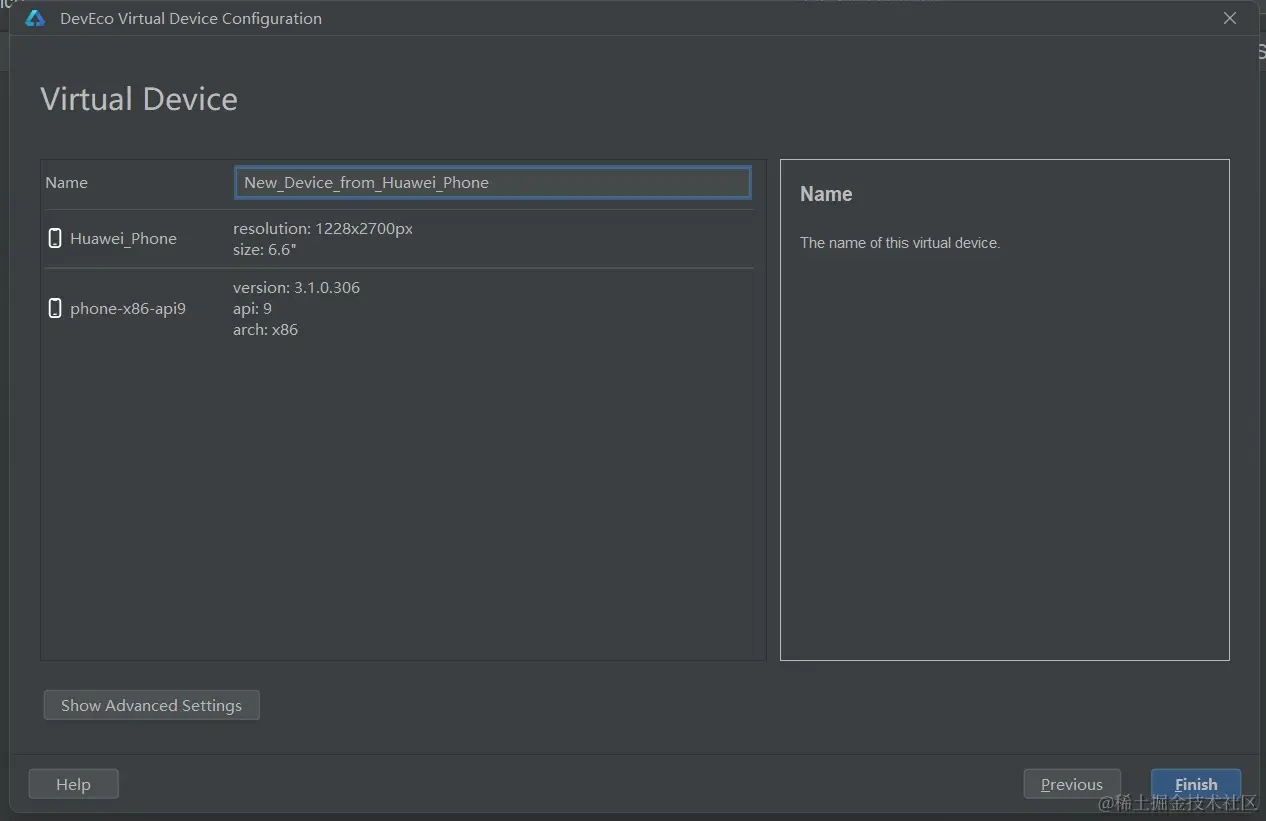Select the Huawei_Phone hardware row label

(x=123, y=239)
